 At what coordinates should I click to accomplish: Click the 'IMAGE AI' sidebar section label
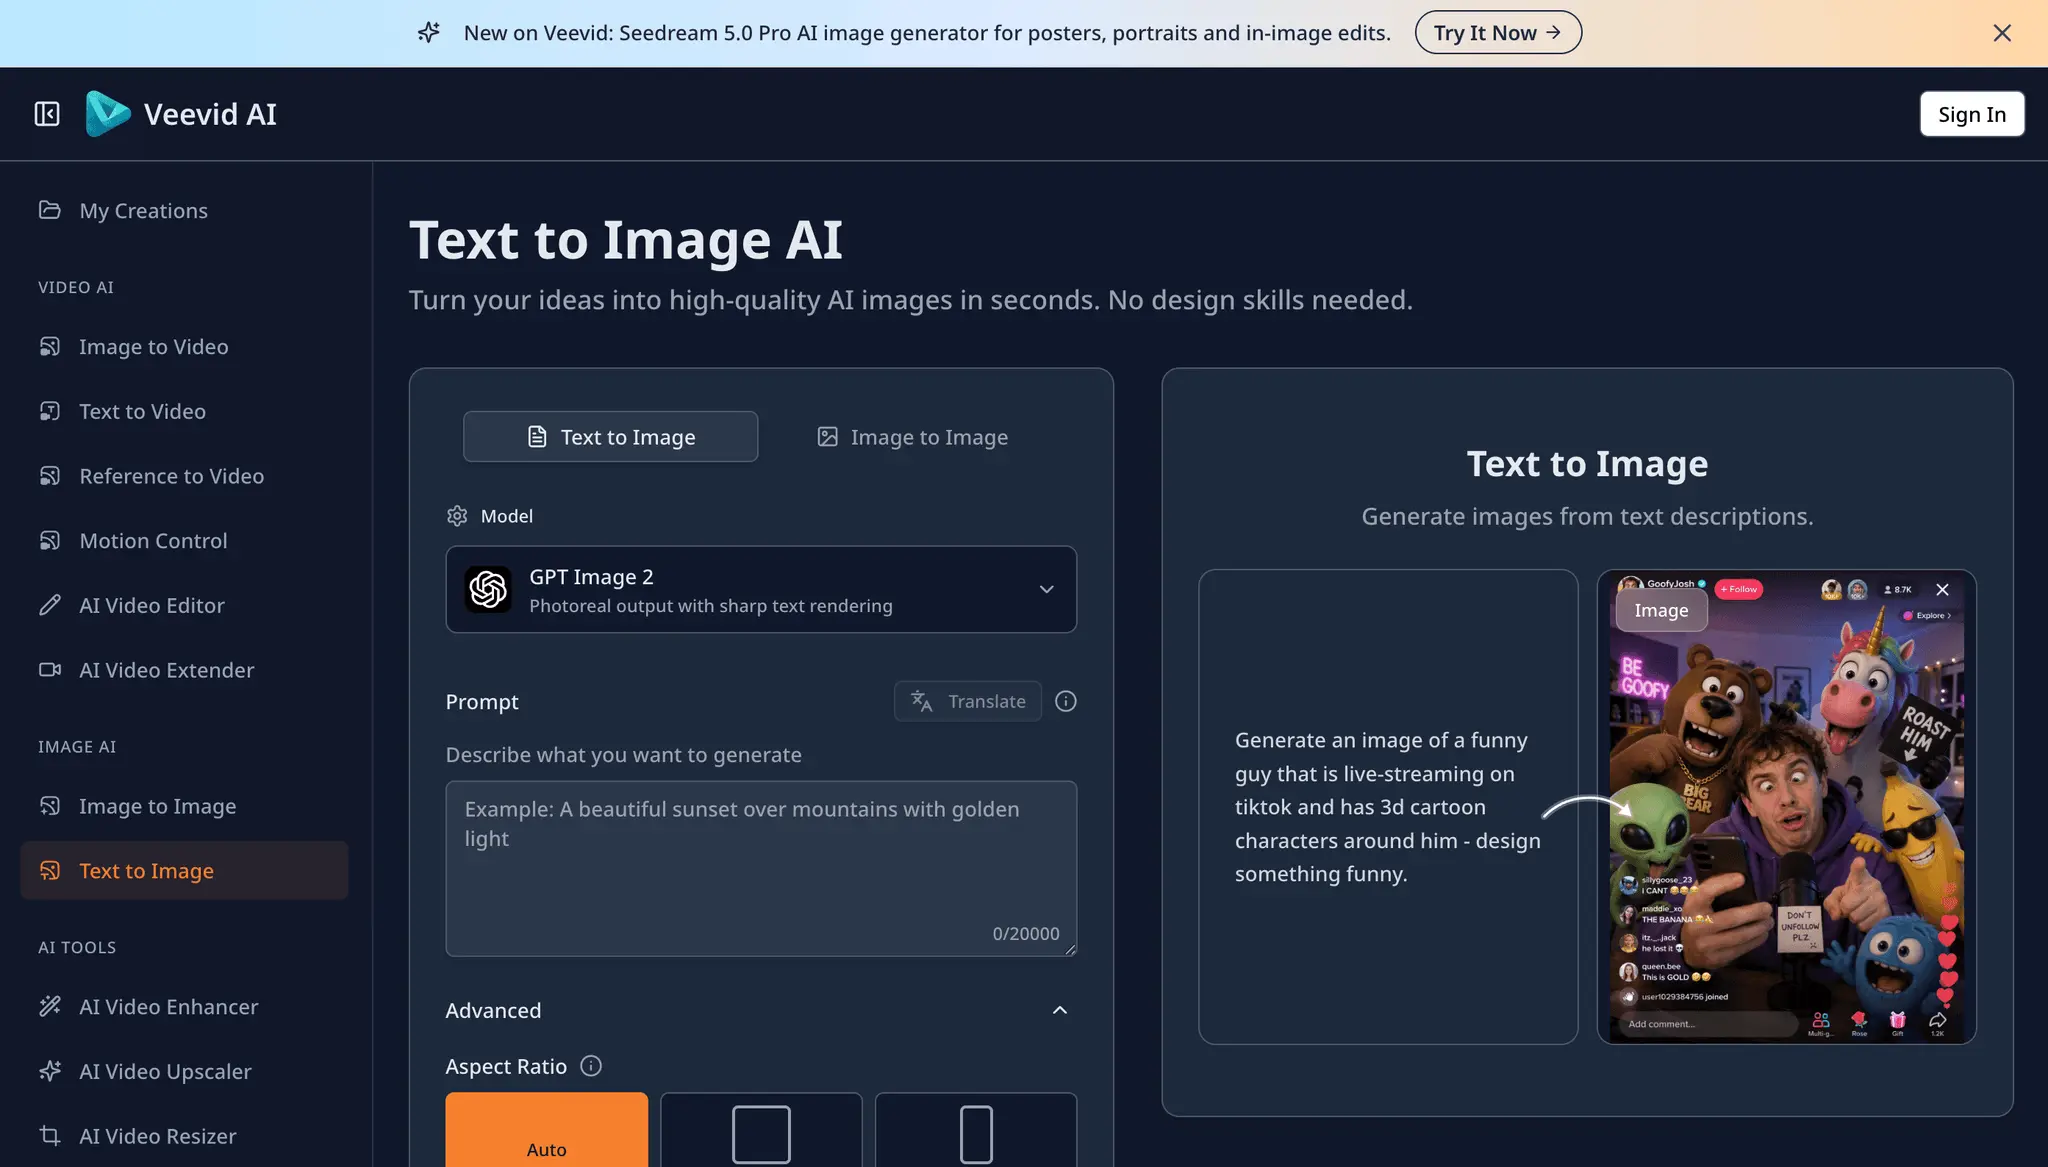[77, 746]
